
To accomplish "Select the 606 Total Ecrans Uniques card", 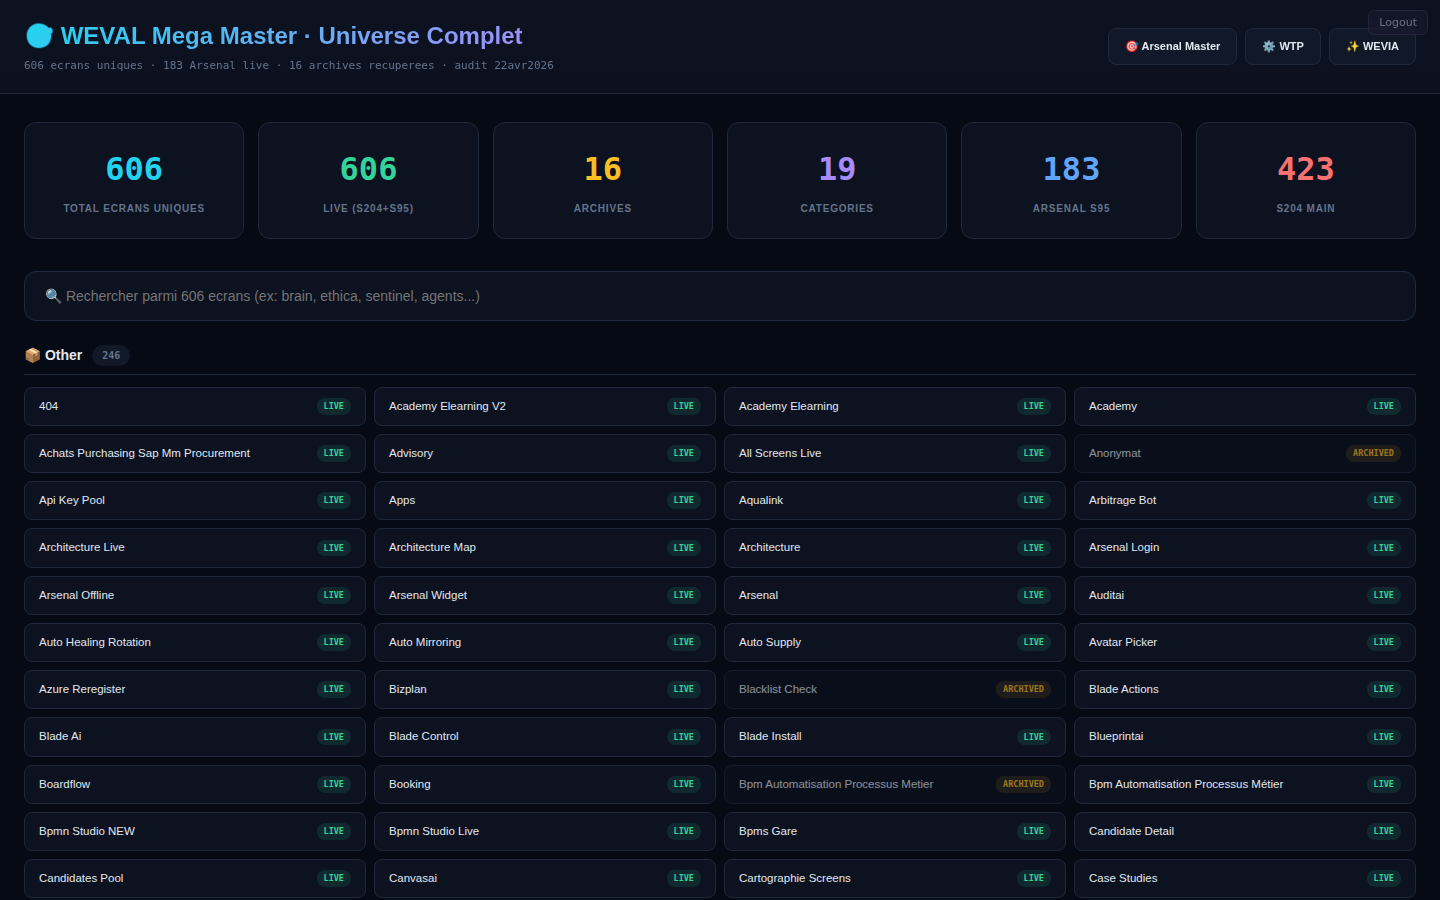I will point(134,181).
